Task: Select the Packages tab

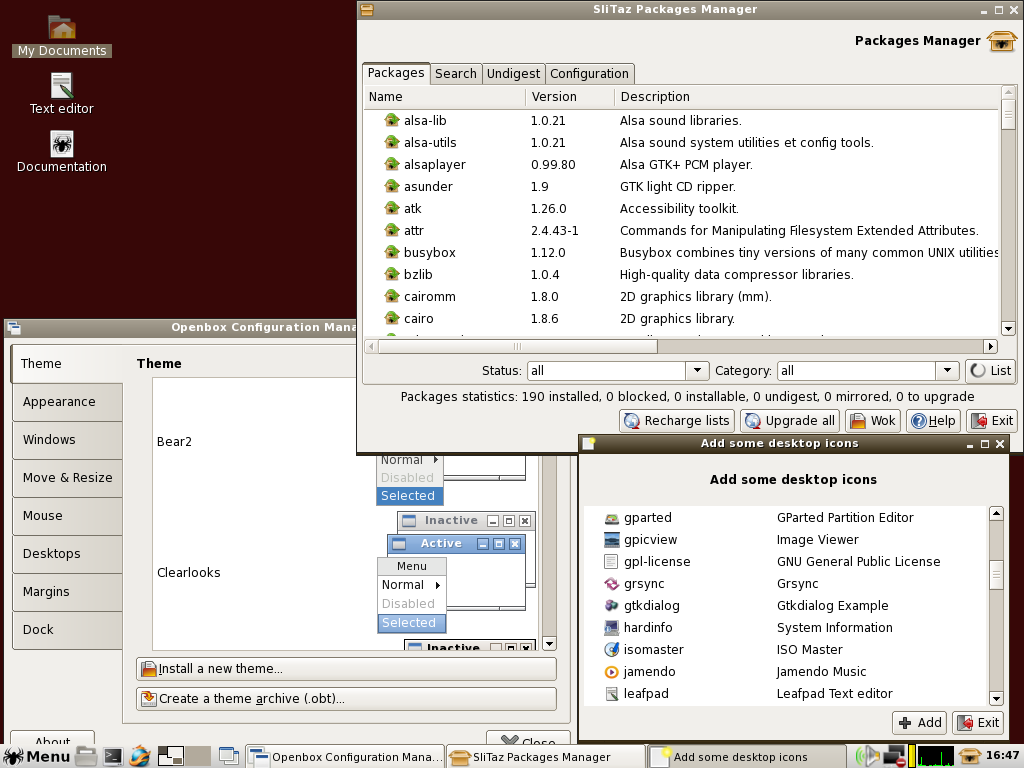Action: click(396, 72)
